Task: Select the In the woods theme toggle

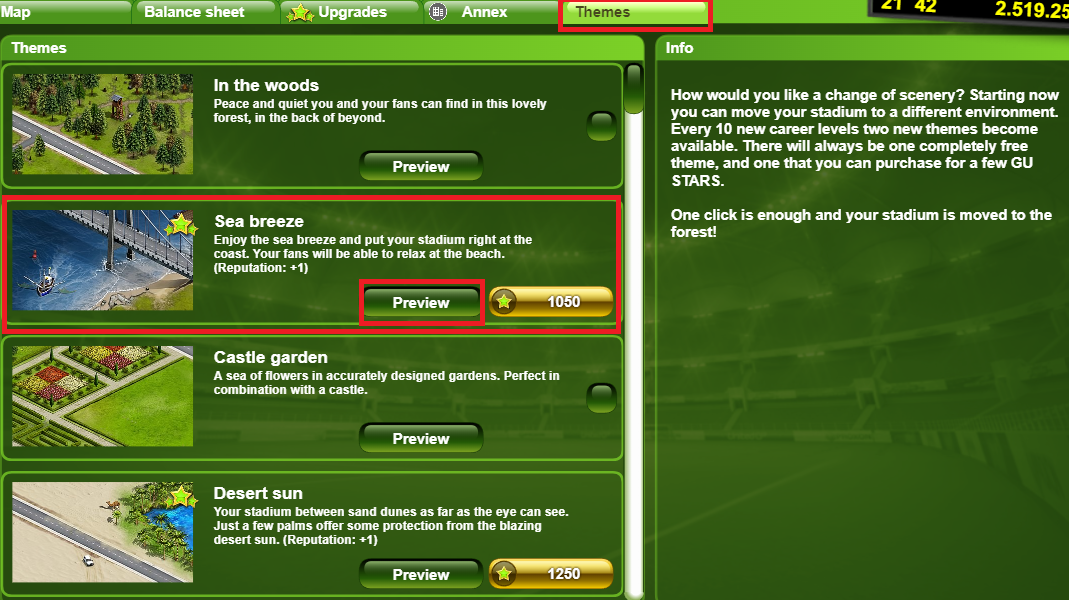Action: 601,126
